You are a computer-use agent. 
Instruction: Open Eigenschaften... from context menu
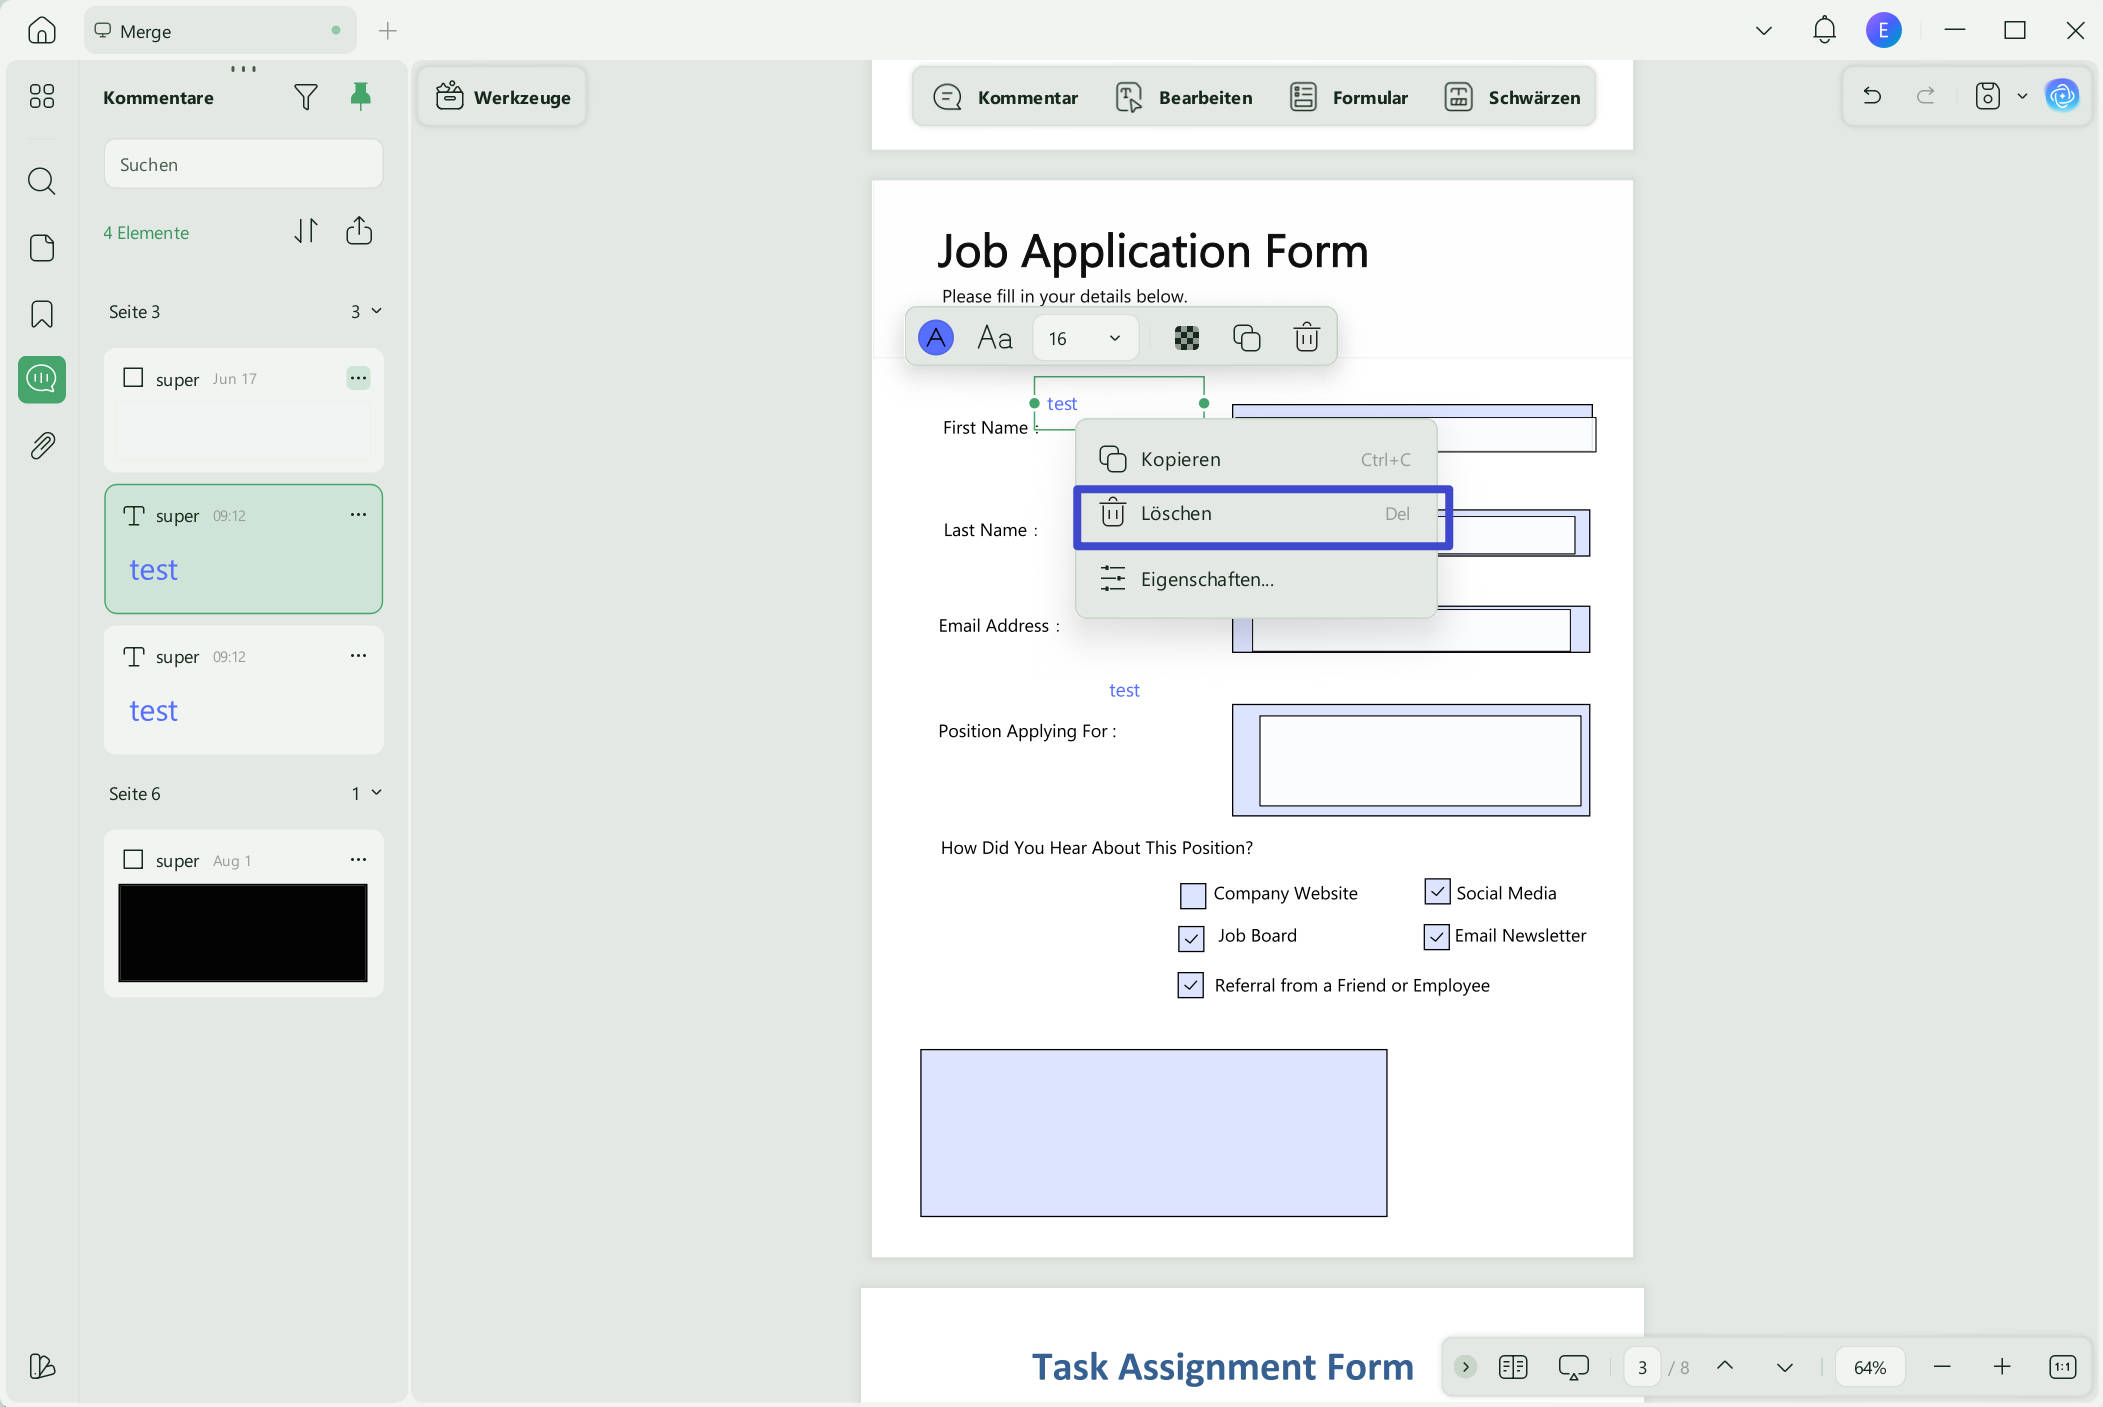1256,579
